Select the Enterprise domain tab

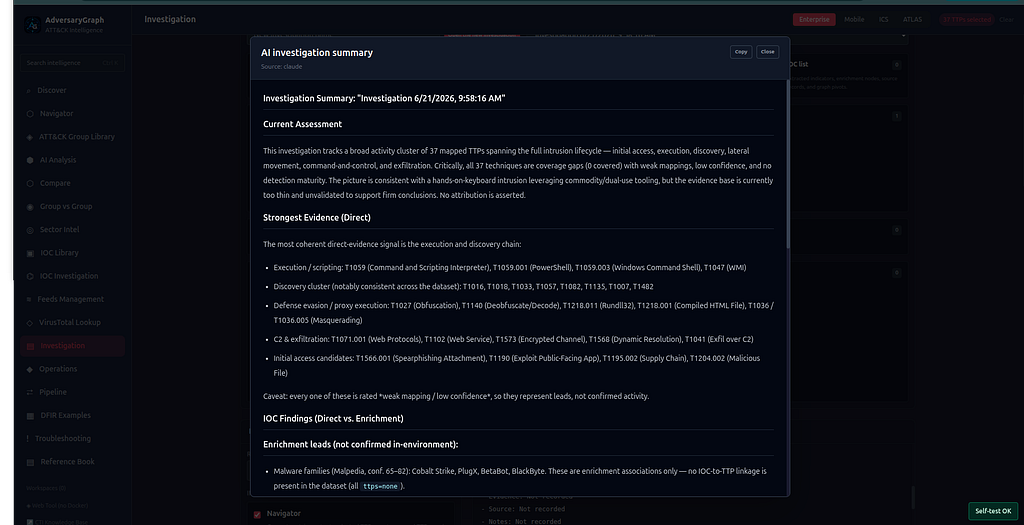[814, 20]
